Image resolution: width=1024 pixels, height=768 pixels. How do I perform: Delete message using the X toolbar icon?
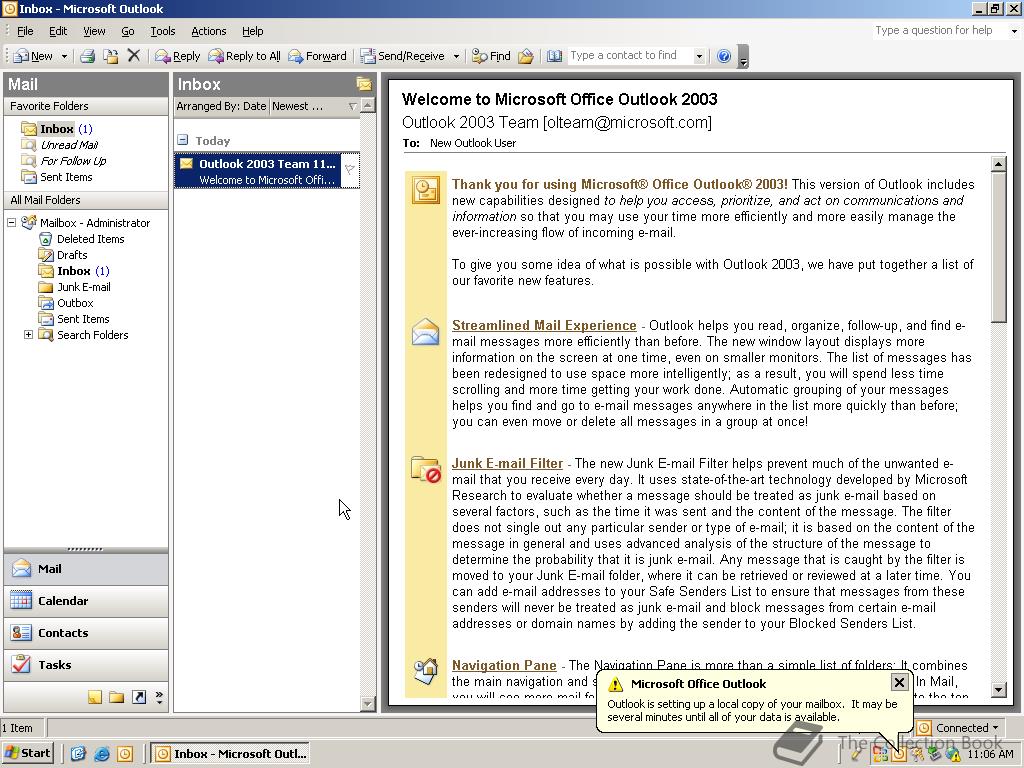pos(134,56)
